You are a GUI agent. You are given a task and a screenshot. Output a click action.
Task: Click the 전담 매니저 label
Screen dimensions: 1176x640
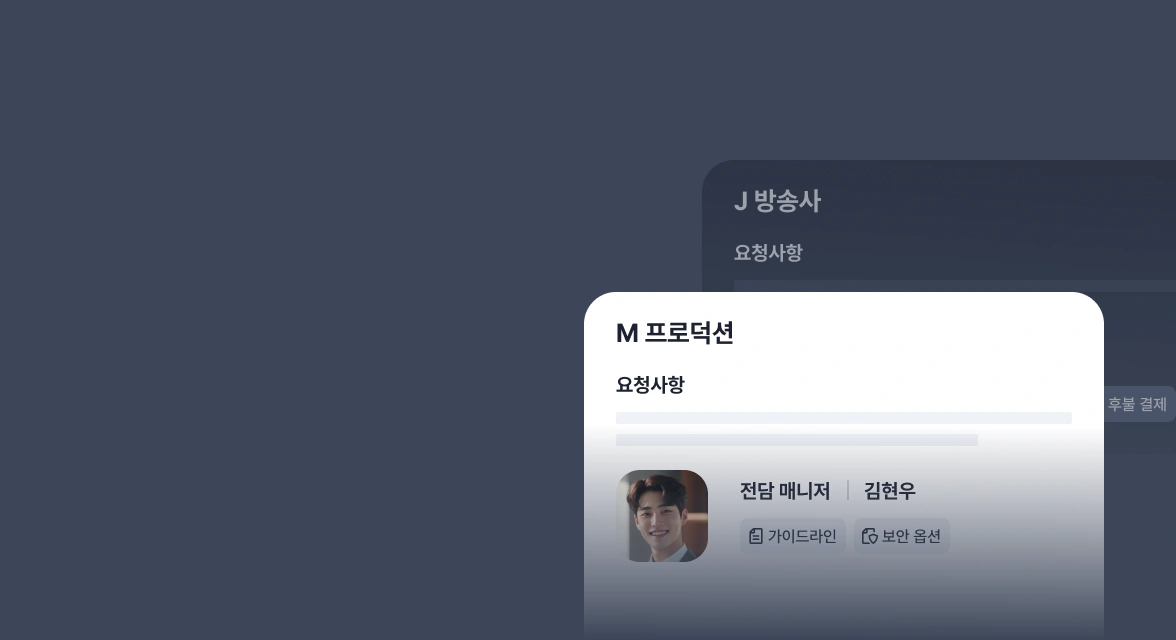pos(784,491)
